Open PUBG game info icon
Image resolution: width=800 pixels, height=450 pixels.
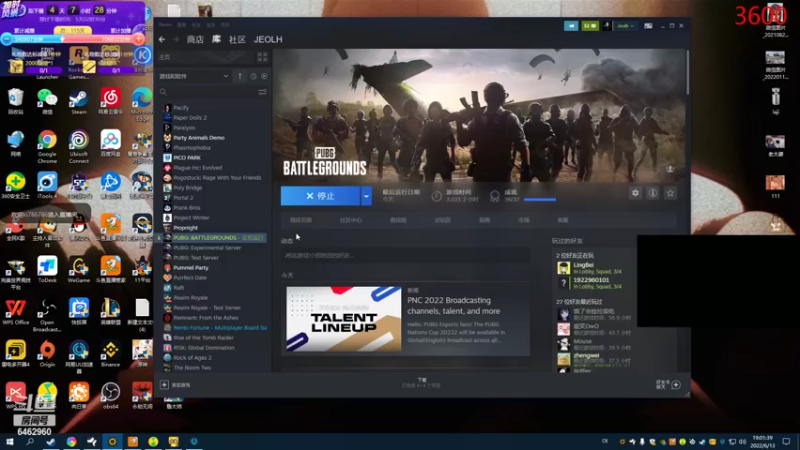click(x=653, y=193)
